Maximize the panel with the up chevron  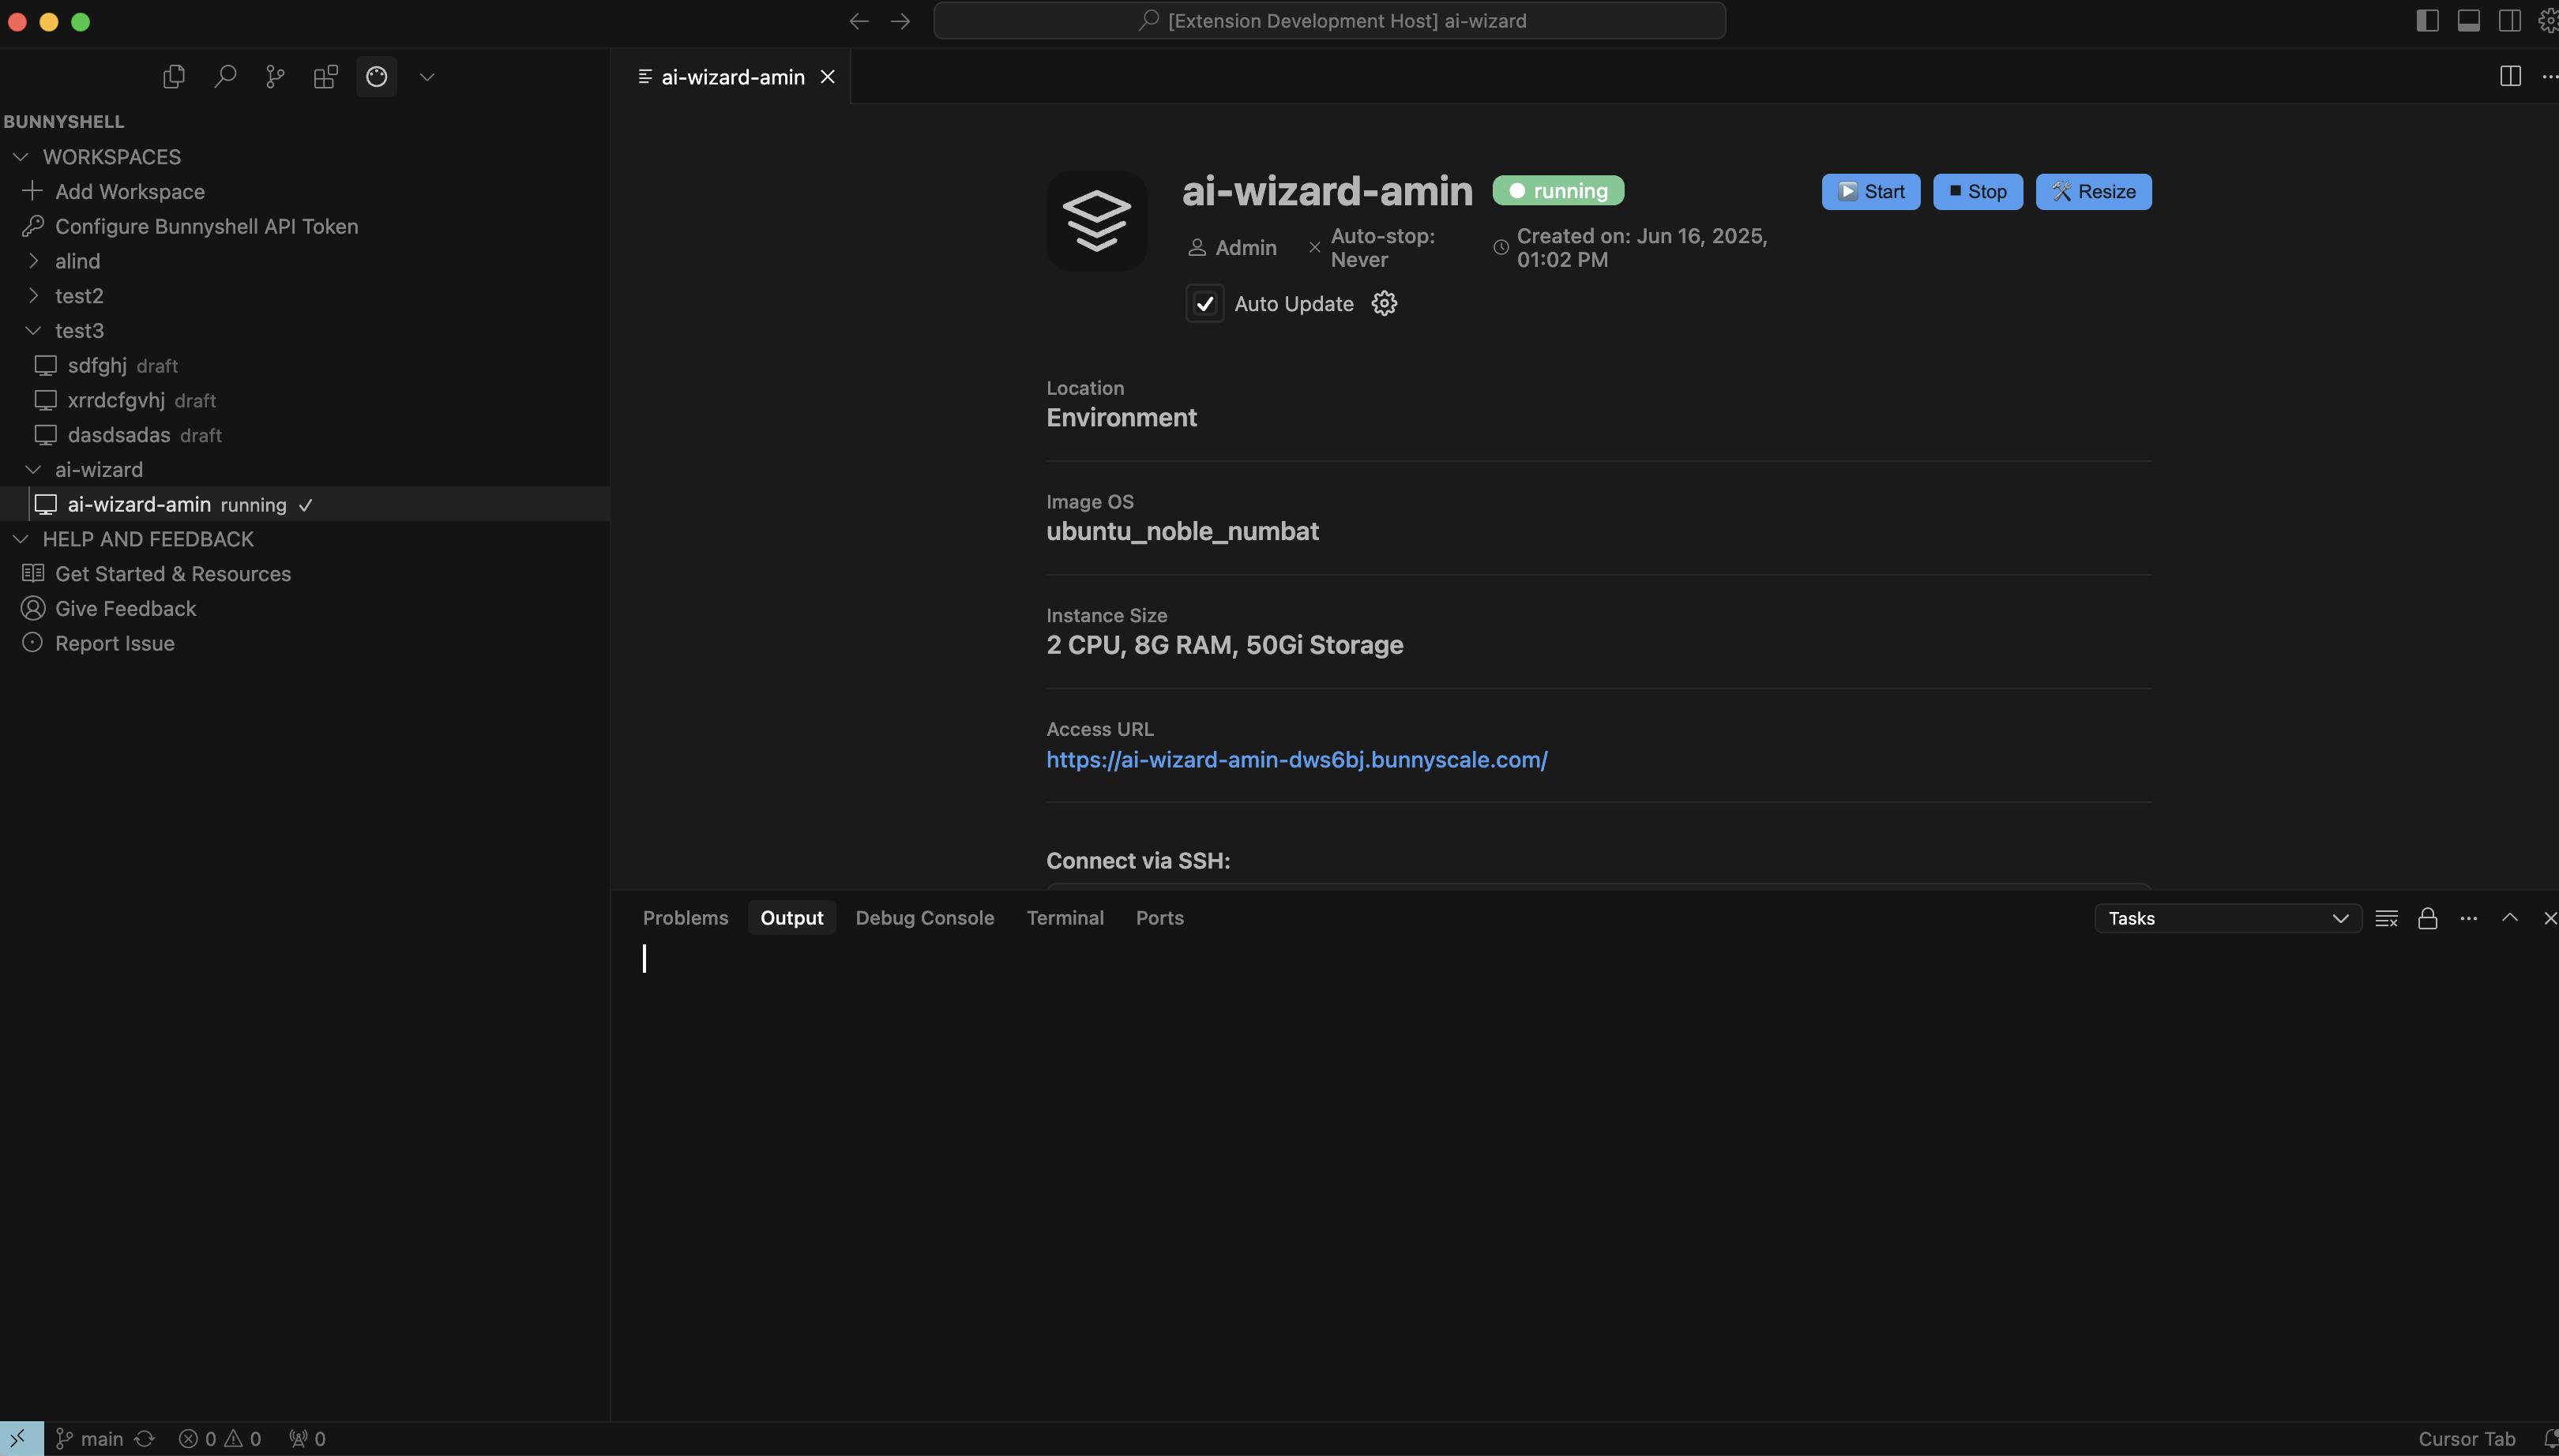pos(2509,918)
